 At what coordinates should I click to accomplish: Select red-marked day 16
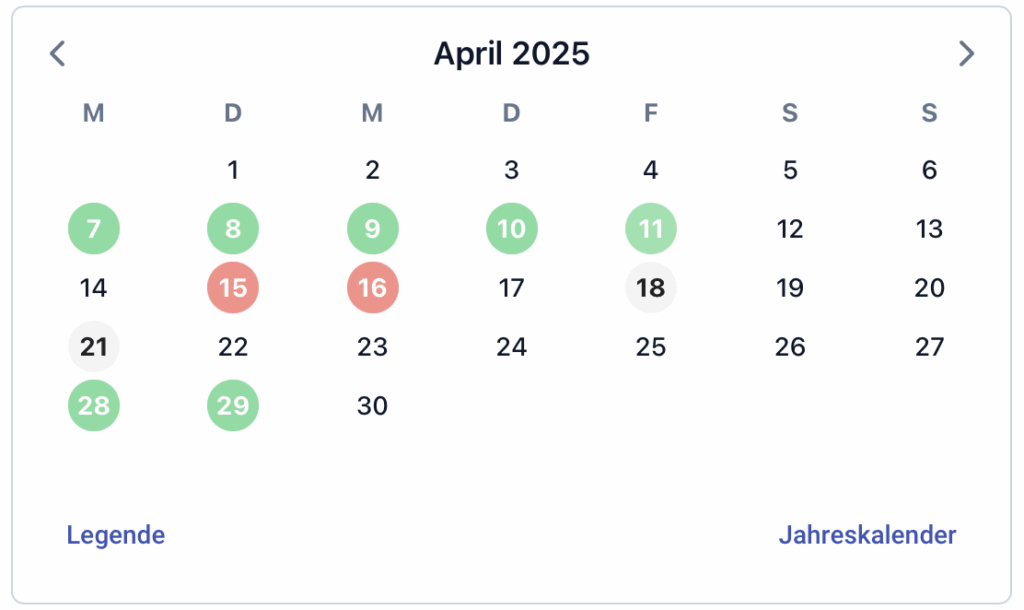click(x=373, y=287)
